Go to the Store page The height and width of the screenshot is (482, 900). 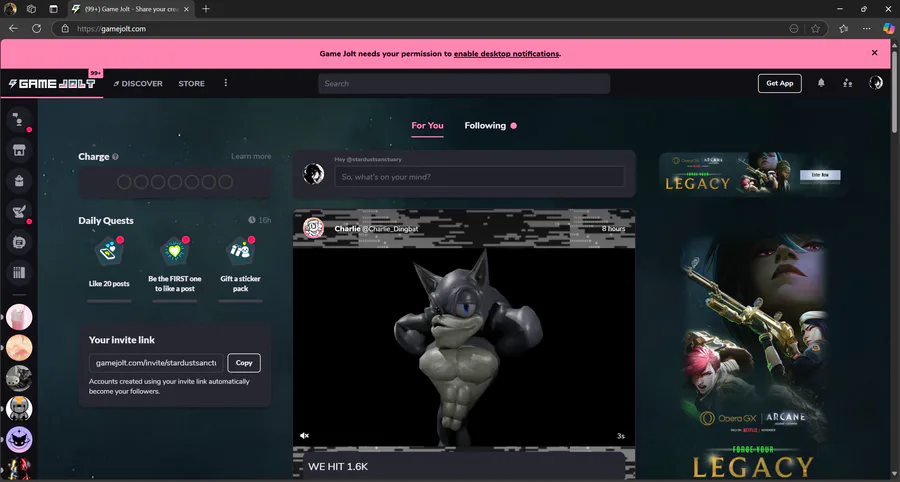[x=191, y=84]
